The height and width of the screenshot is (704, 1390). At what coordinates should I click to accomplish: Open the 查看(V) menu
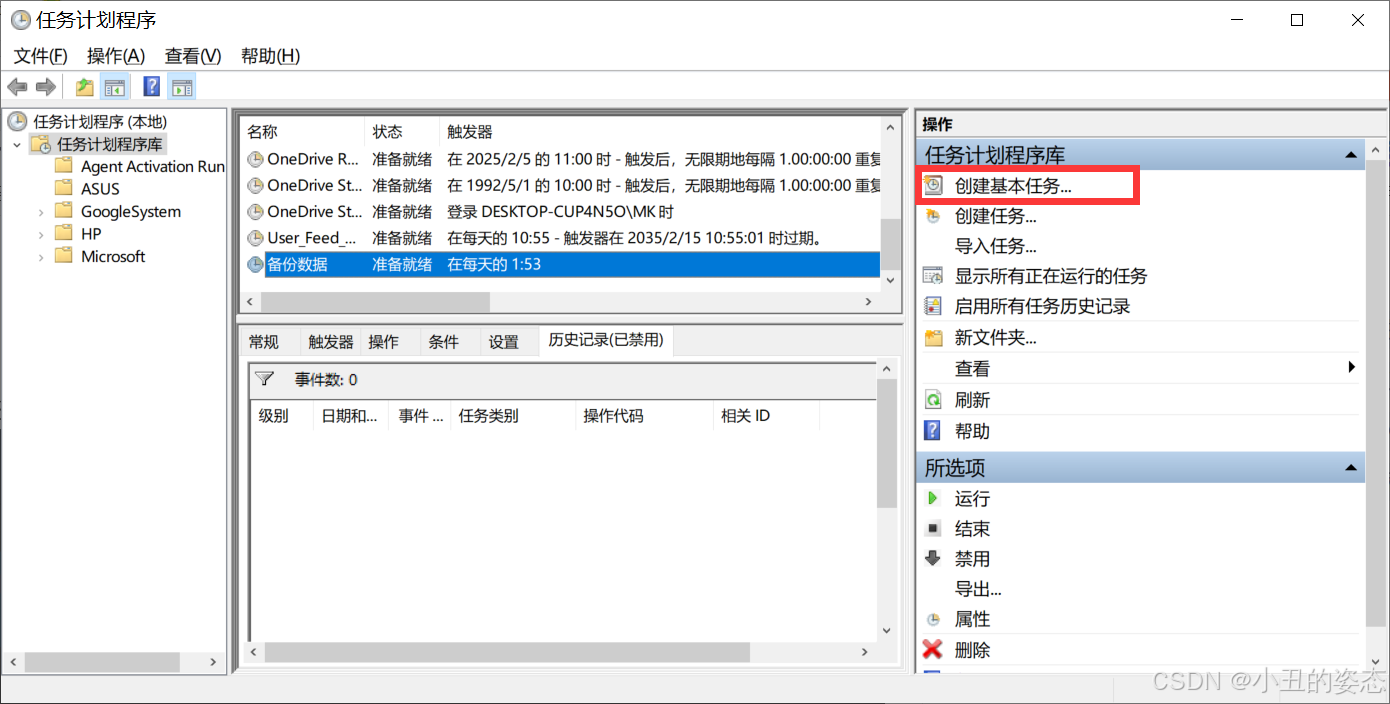pyautogui.click(x=193, y=56)
